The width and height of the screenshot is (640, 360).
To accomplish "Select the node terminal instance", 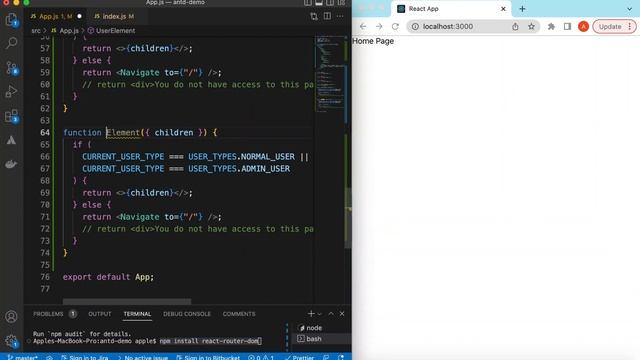I will [x=322, y=328].
